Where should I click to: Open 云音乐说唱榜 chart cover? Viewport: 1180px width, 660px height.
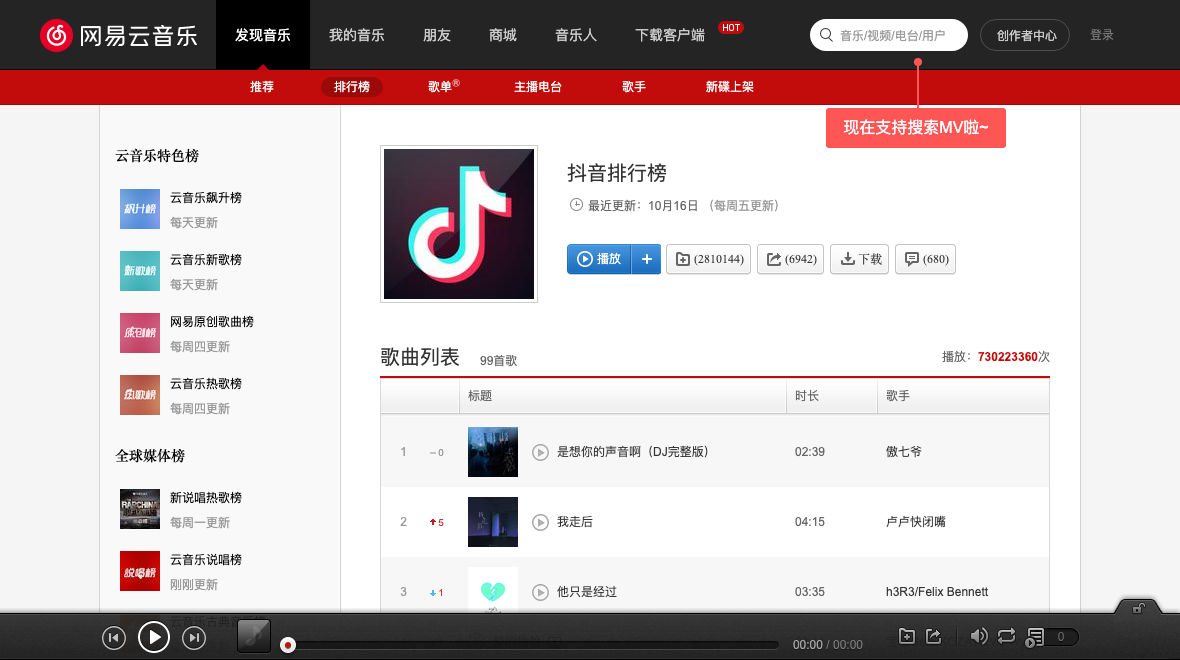[140, 571]
